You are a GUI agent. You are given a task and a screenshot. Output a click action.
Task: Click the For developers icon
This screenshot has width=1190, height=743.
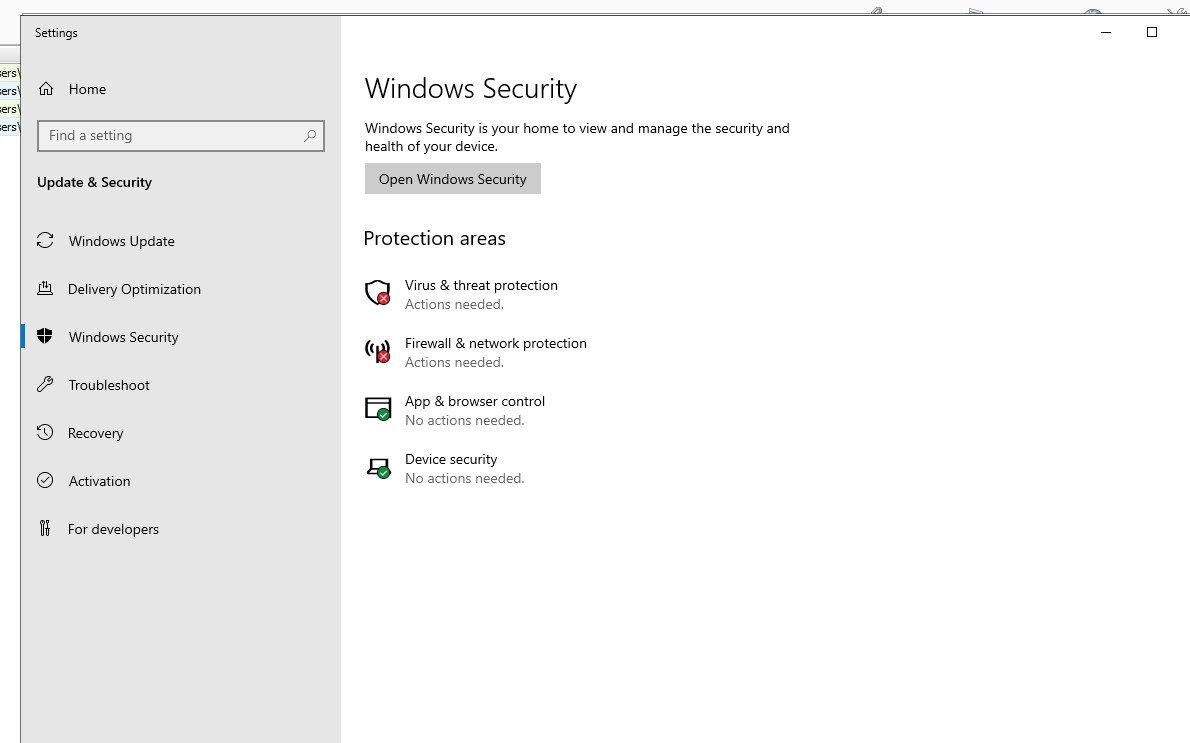pos(45,529)
